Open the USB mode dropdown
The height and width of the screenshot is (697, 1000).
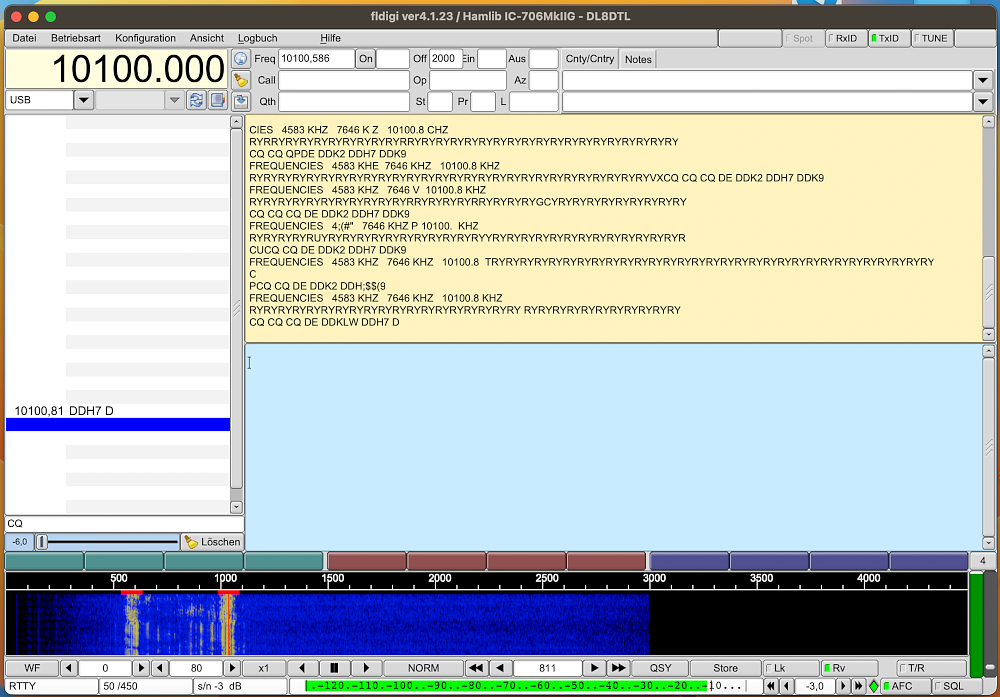click(x=84, y=100)
